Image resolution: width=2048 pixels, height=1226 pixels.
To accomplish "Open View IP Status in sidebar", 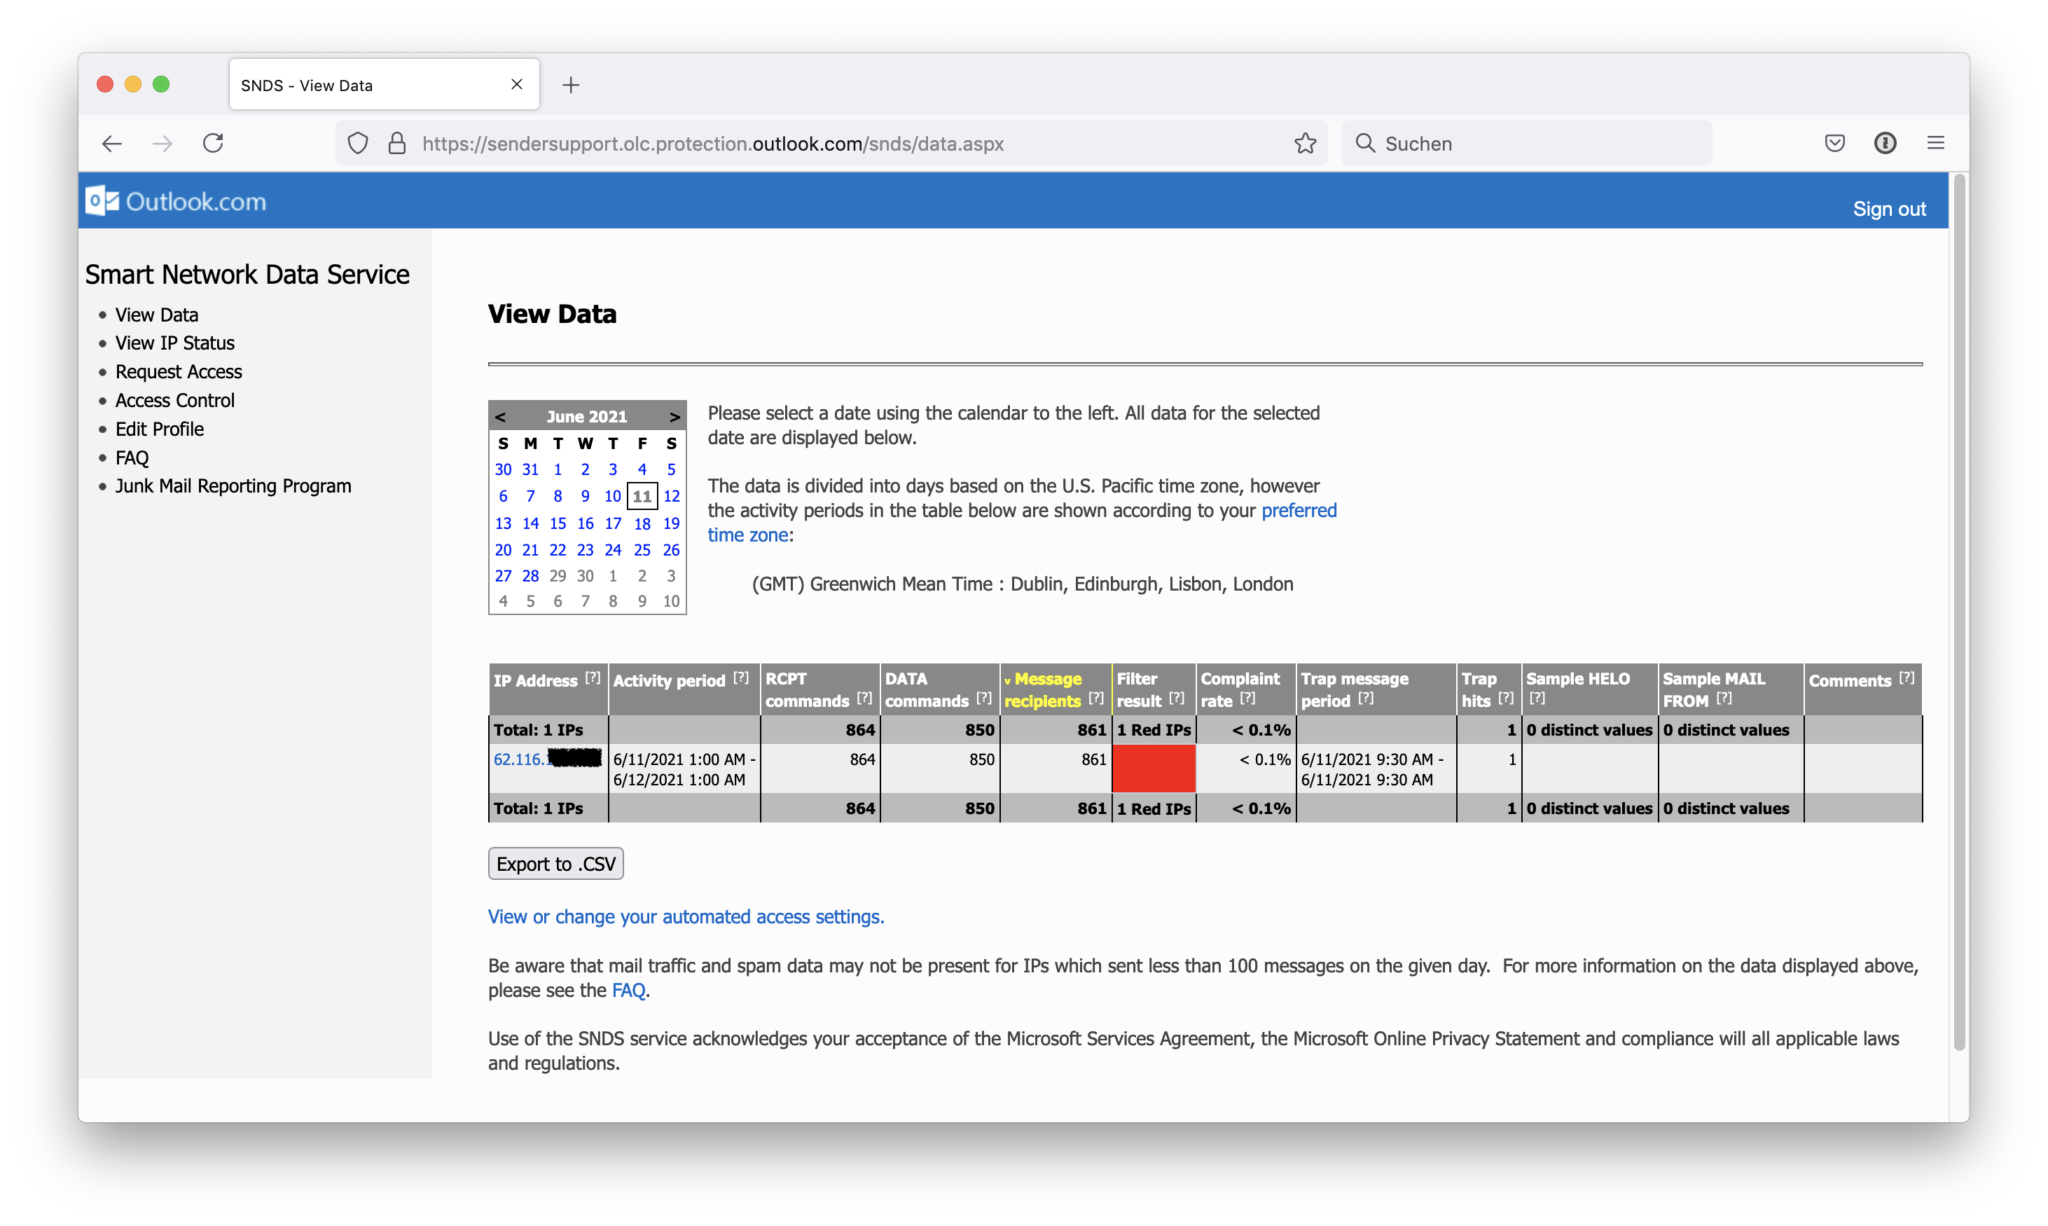I will 174,343.
